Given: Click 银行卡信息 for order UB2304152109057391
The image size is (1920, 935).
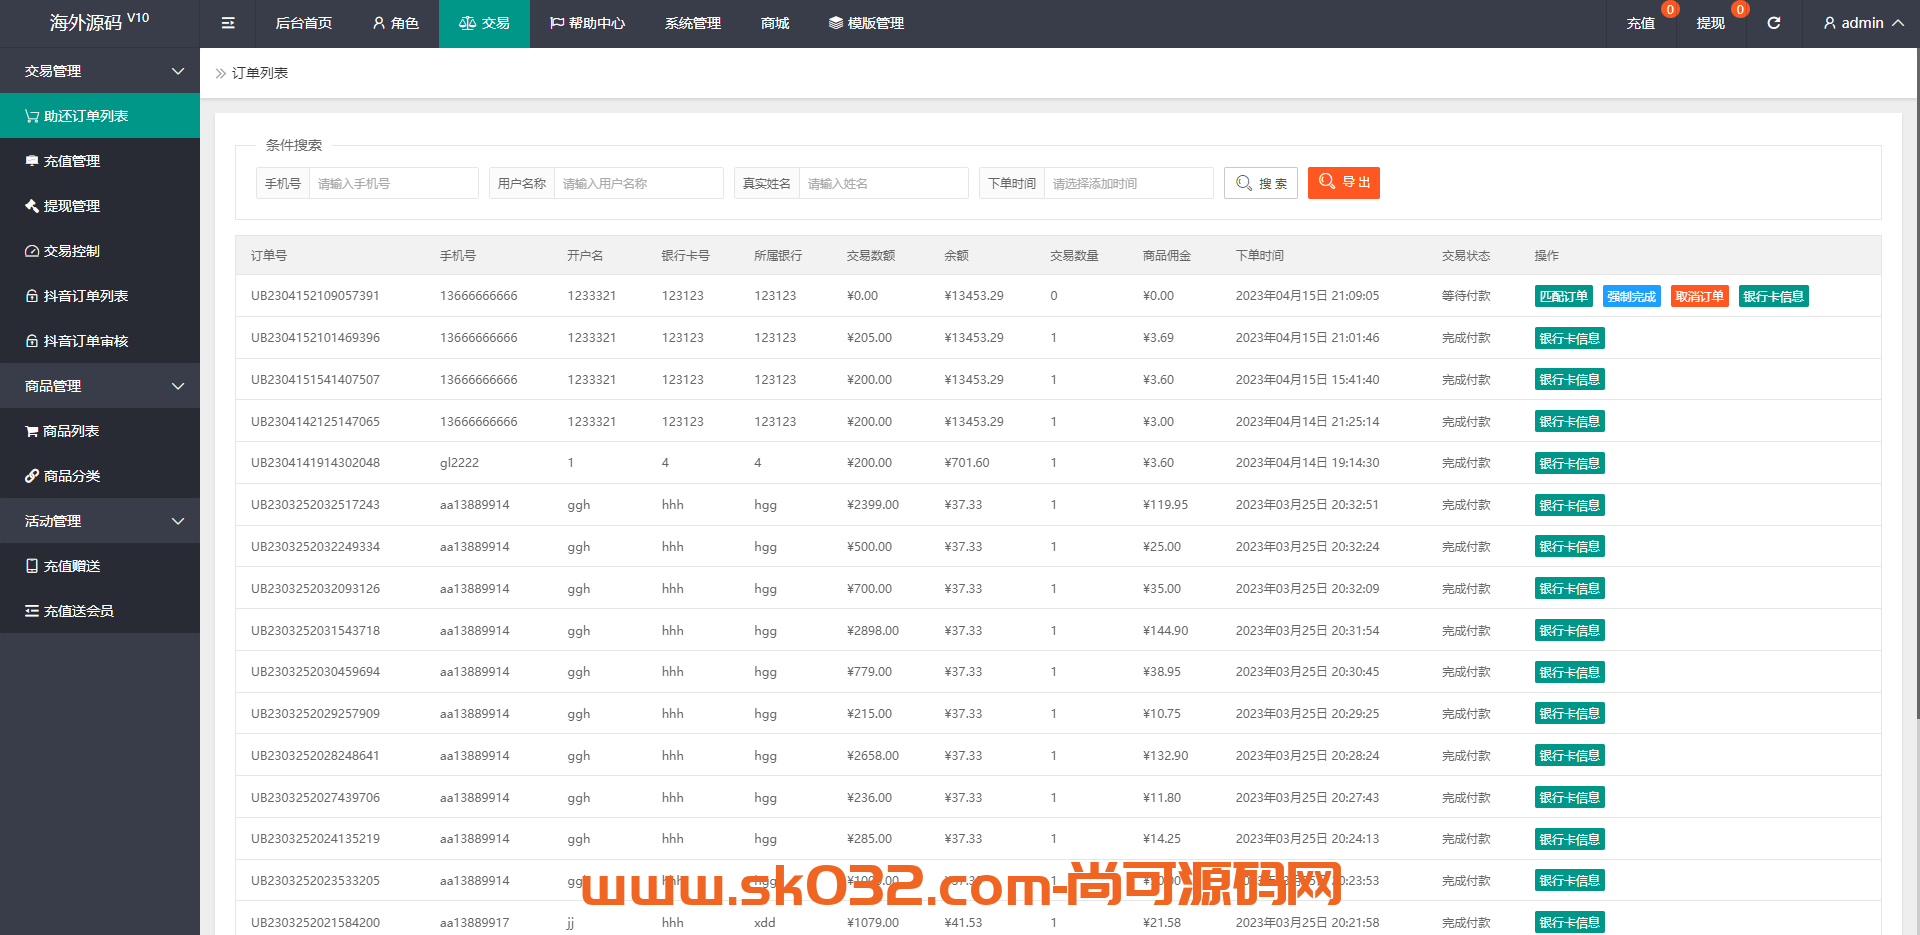Looking at the screenshot, I should 1774,296.
